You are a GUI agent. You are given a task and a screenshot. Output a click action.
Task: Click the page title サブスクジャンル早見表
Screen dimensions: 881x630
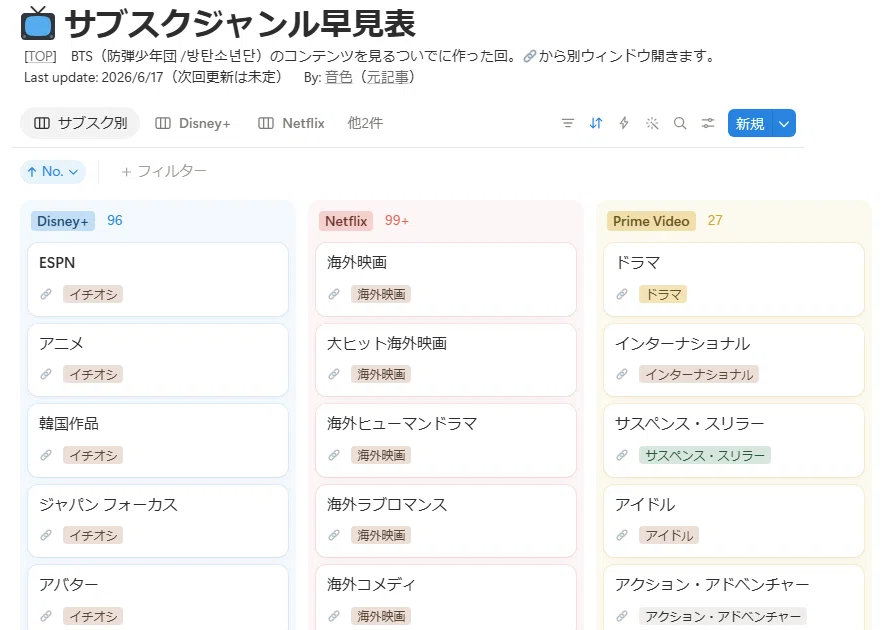tap(240, 24)
